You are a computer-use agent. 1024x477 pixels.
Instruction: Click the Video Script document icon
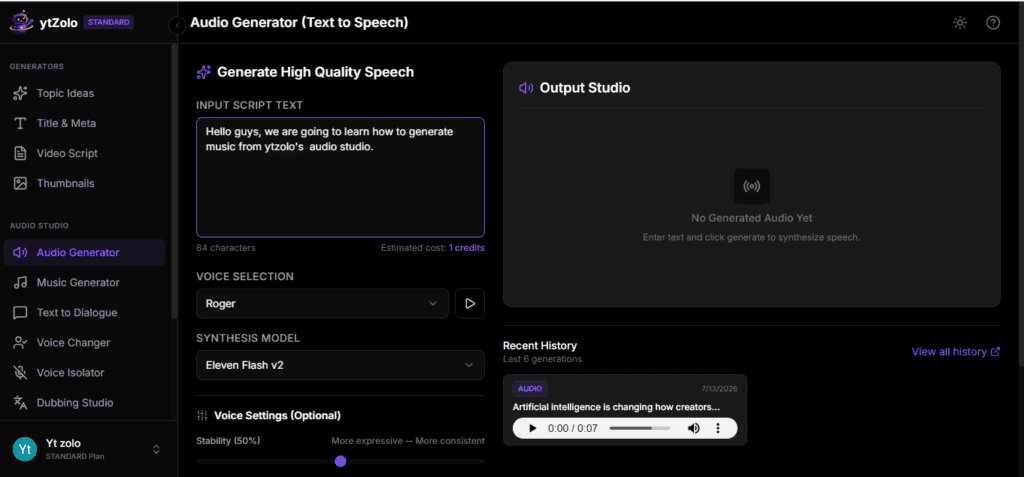tap(20, 153)
